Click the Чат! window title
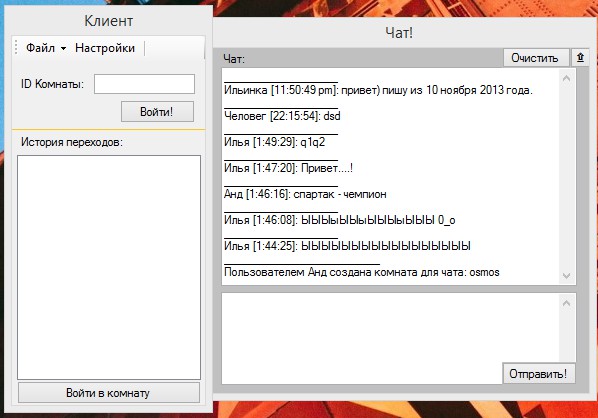 coord(399,33)
